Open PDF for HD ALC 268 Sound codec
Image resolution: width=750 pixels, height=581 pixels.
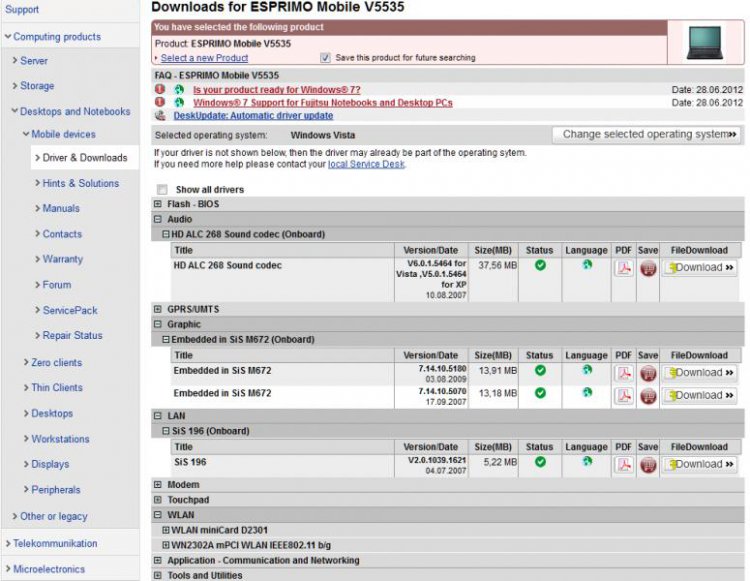(x=624, y=268)
